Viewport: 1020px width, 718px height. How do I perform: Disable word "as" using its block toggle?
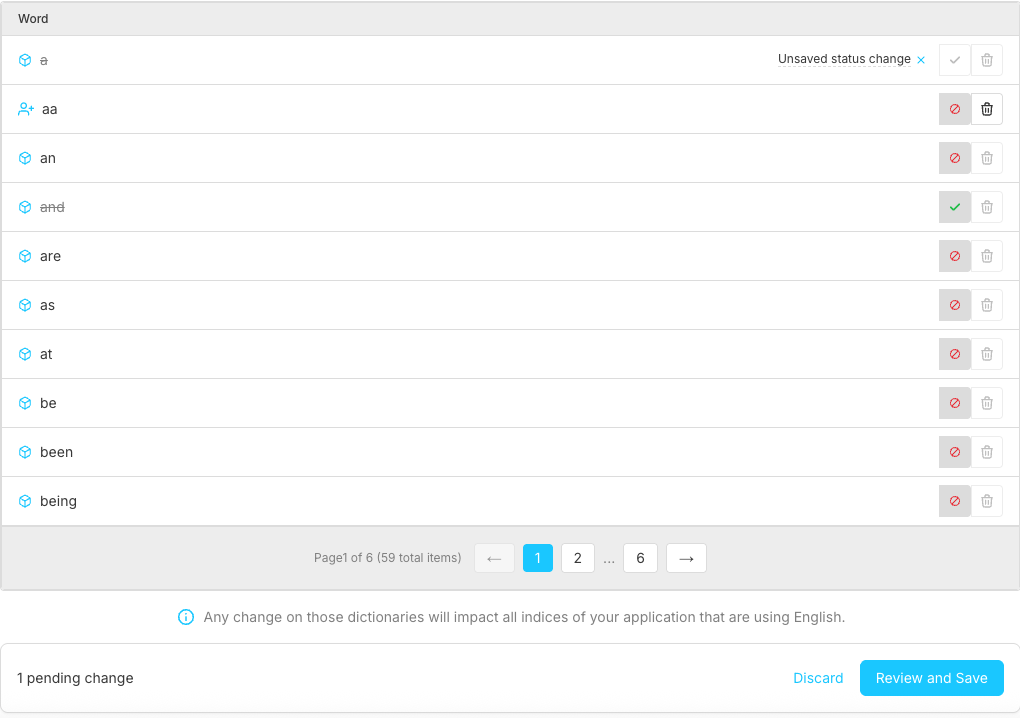(954, 305)
